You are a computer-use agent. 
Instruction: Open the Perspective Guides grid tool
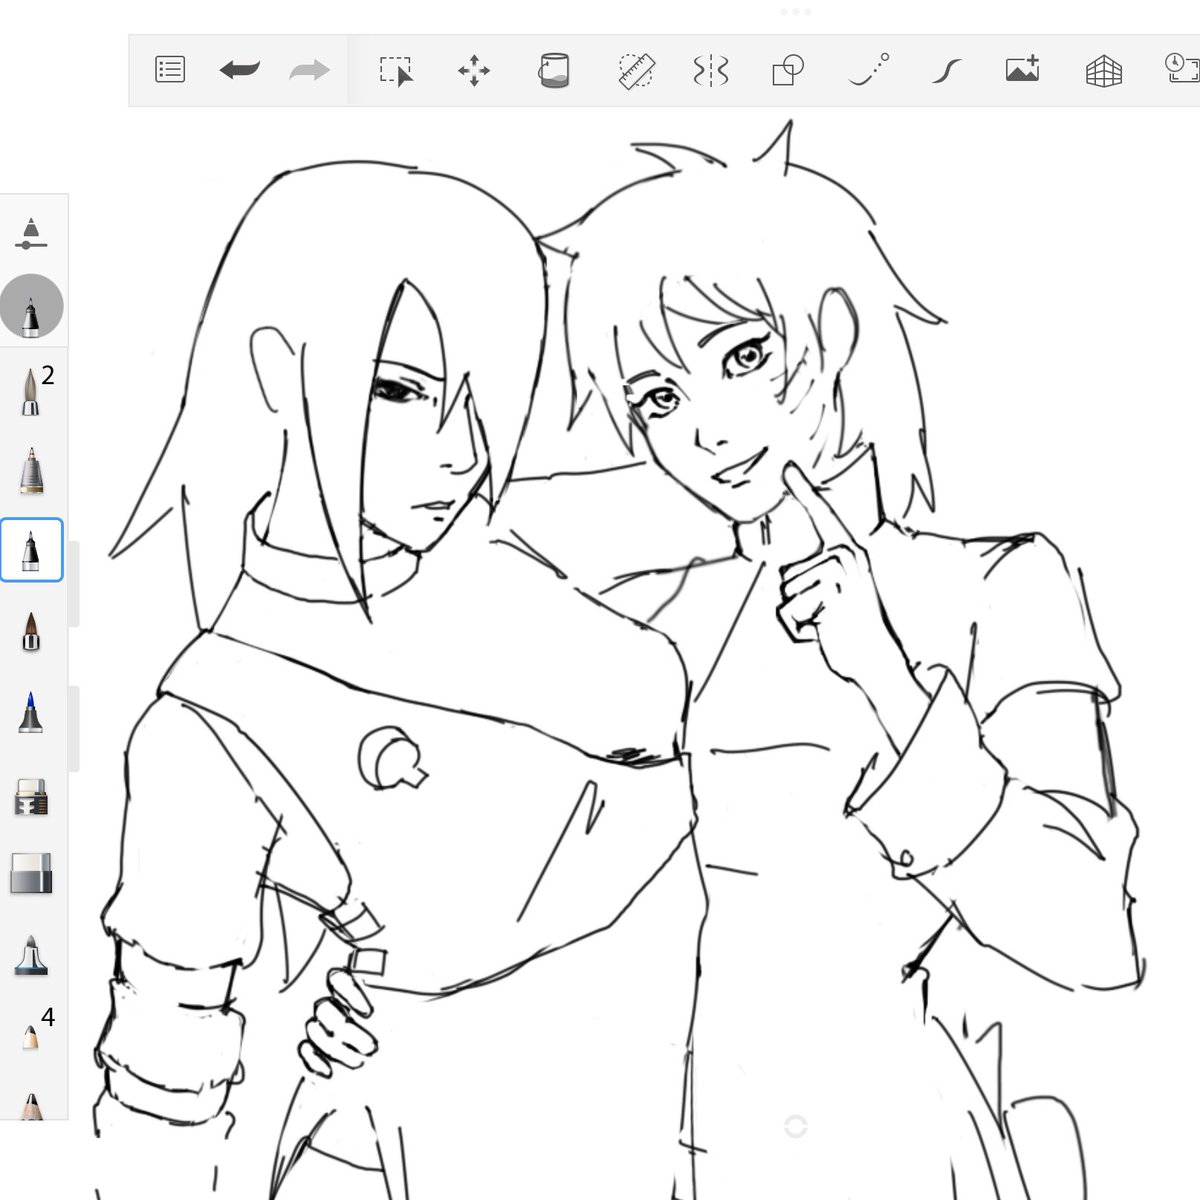click(1104, 71)
